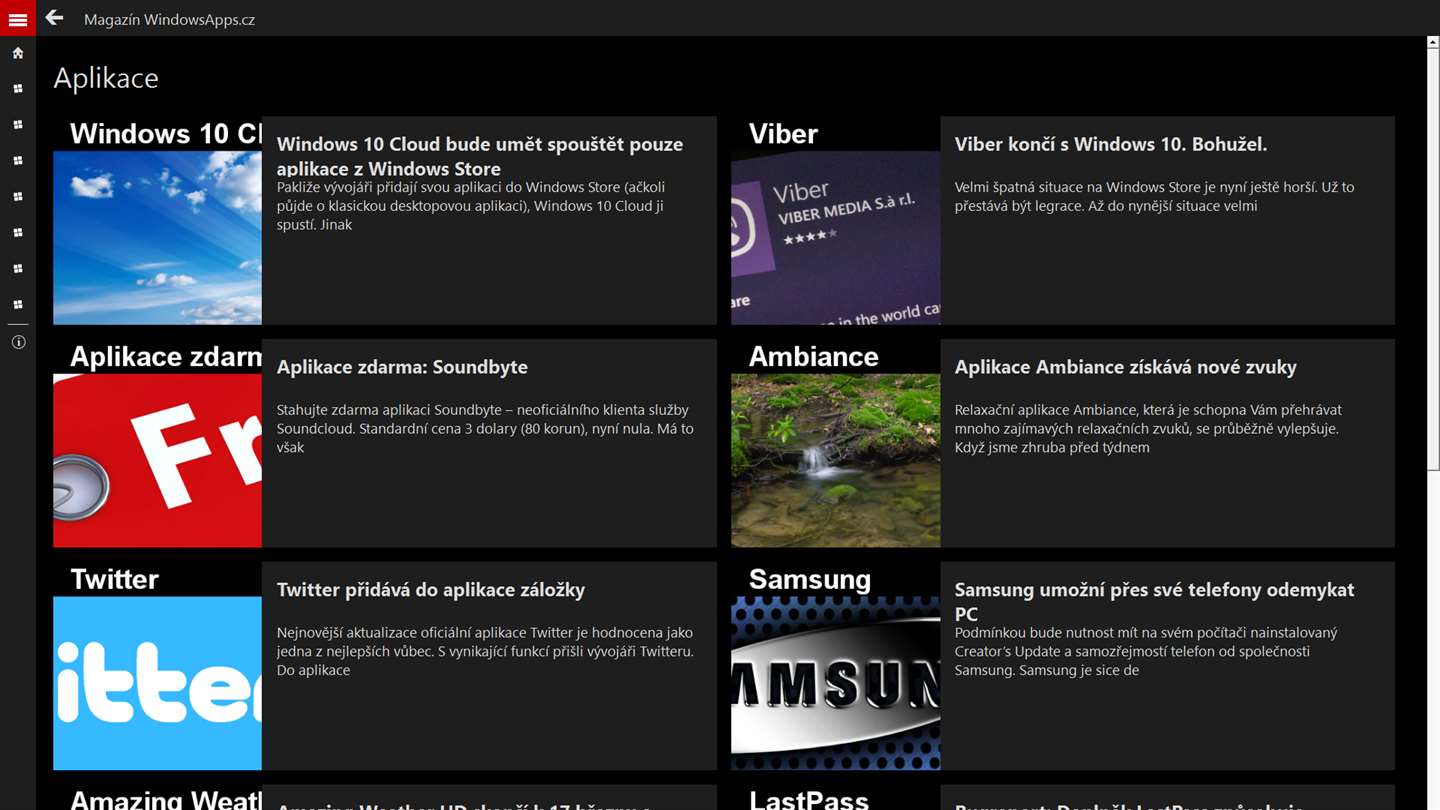Select the 'Relaxační aplikace Ambiance' excerpt

1148,428
